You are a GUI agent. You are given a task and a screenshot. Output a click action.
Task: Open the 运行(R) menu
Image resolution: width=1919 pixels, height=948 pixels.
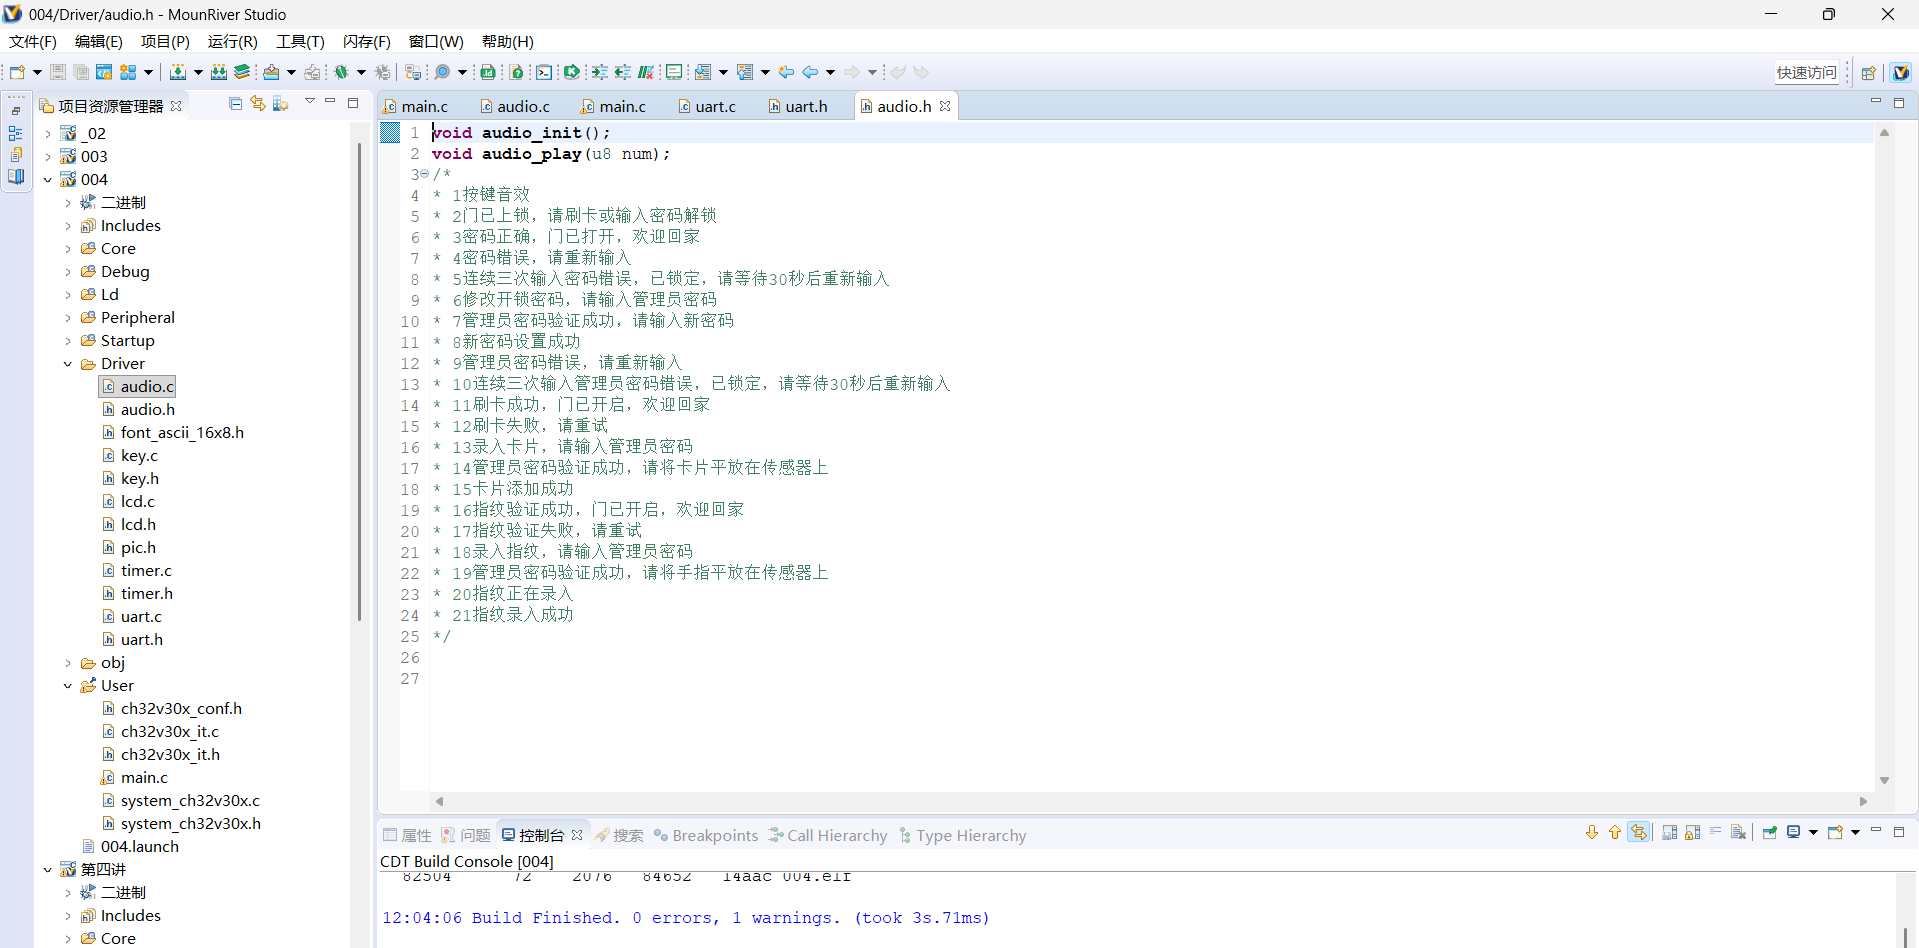click(x=232, y=41)
